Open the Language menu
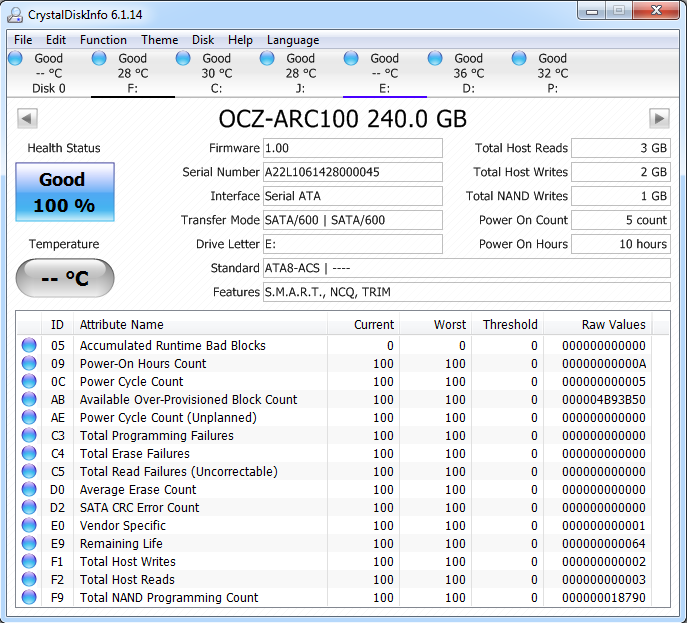The image size is (687, 623). (293, 40)
